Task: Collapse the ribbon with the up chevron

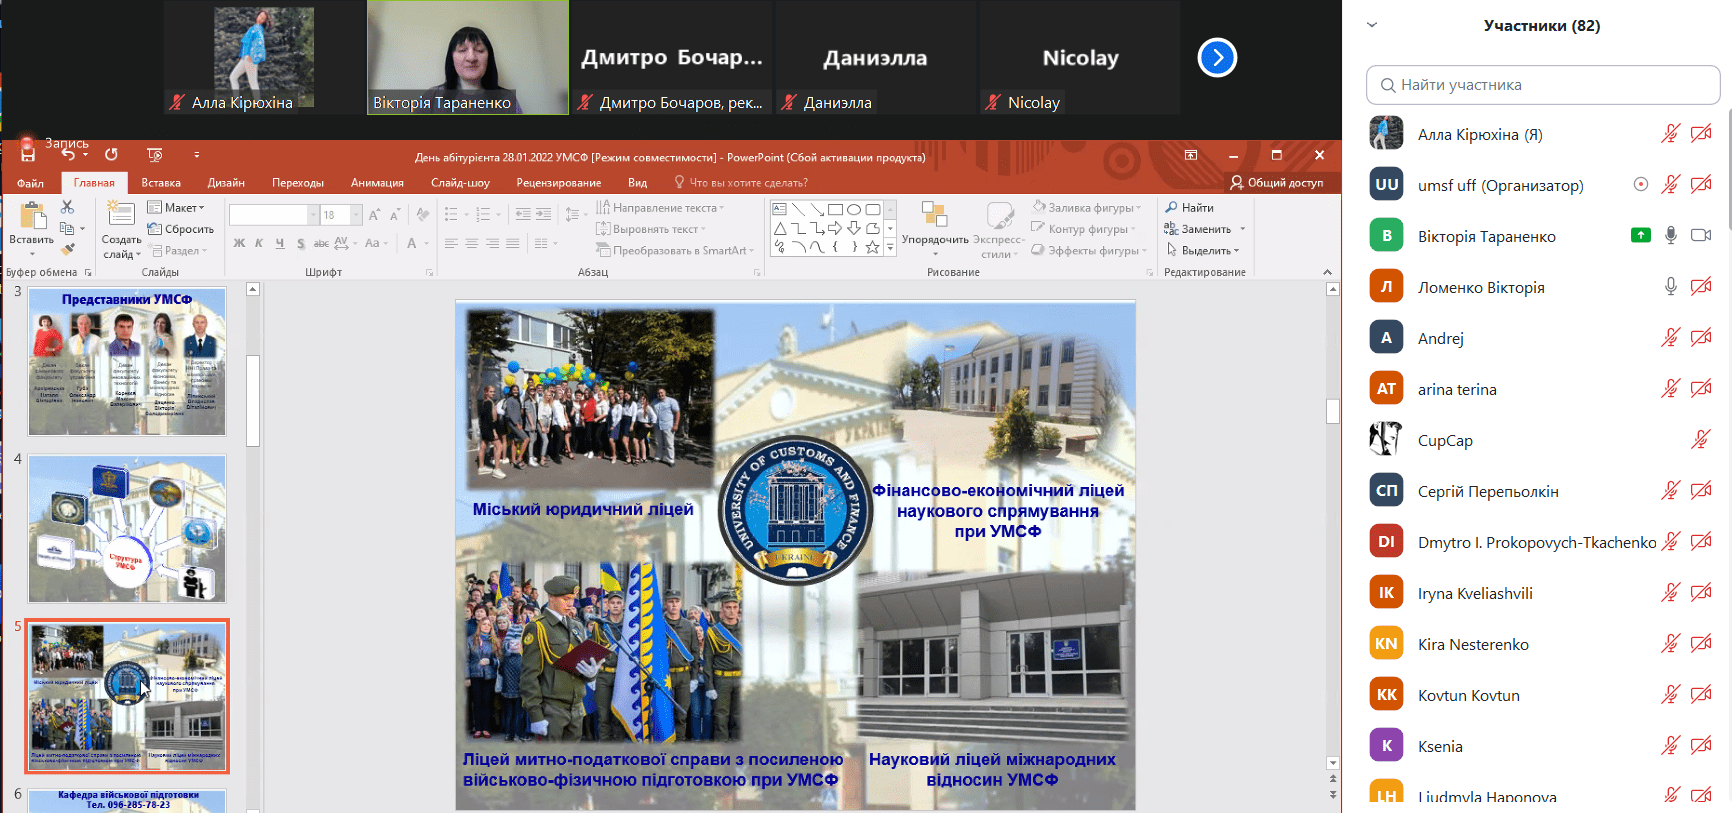Action: [x=1327, y=272]
